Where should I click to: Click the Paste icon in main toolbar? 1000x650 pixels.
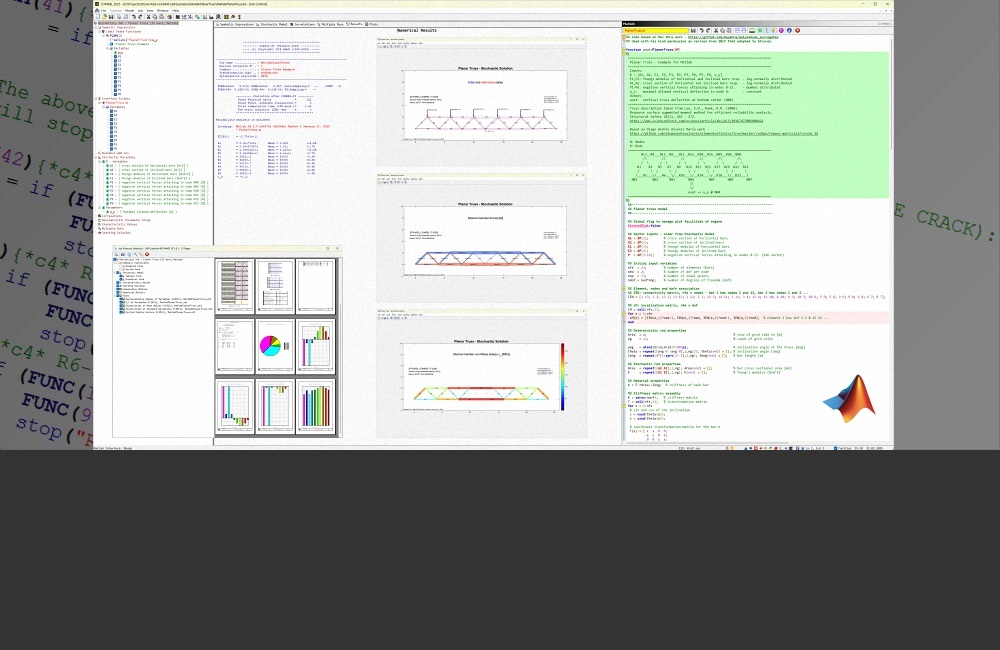[x=161, y=17]
